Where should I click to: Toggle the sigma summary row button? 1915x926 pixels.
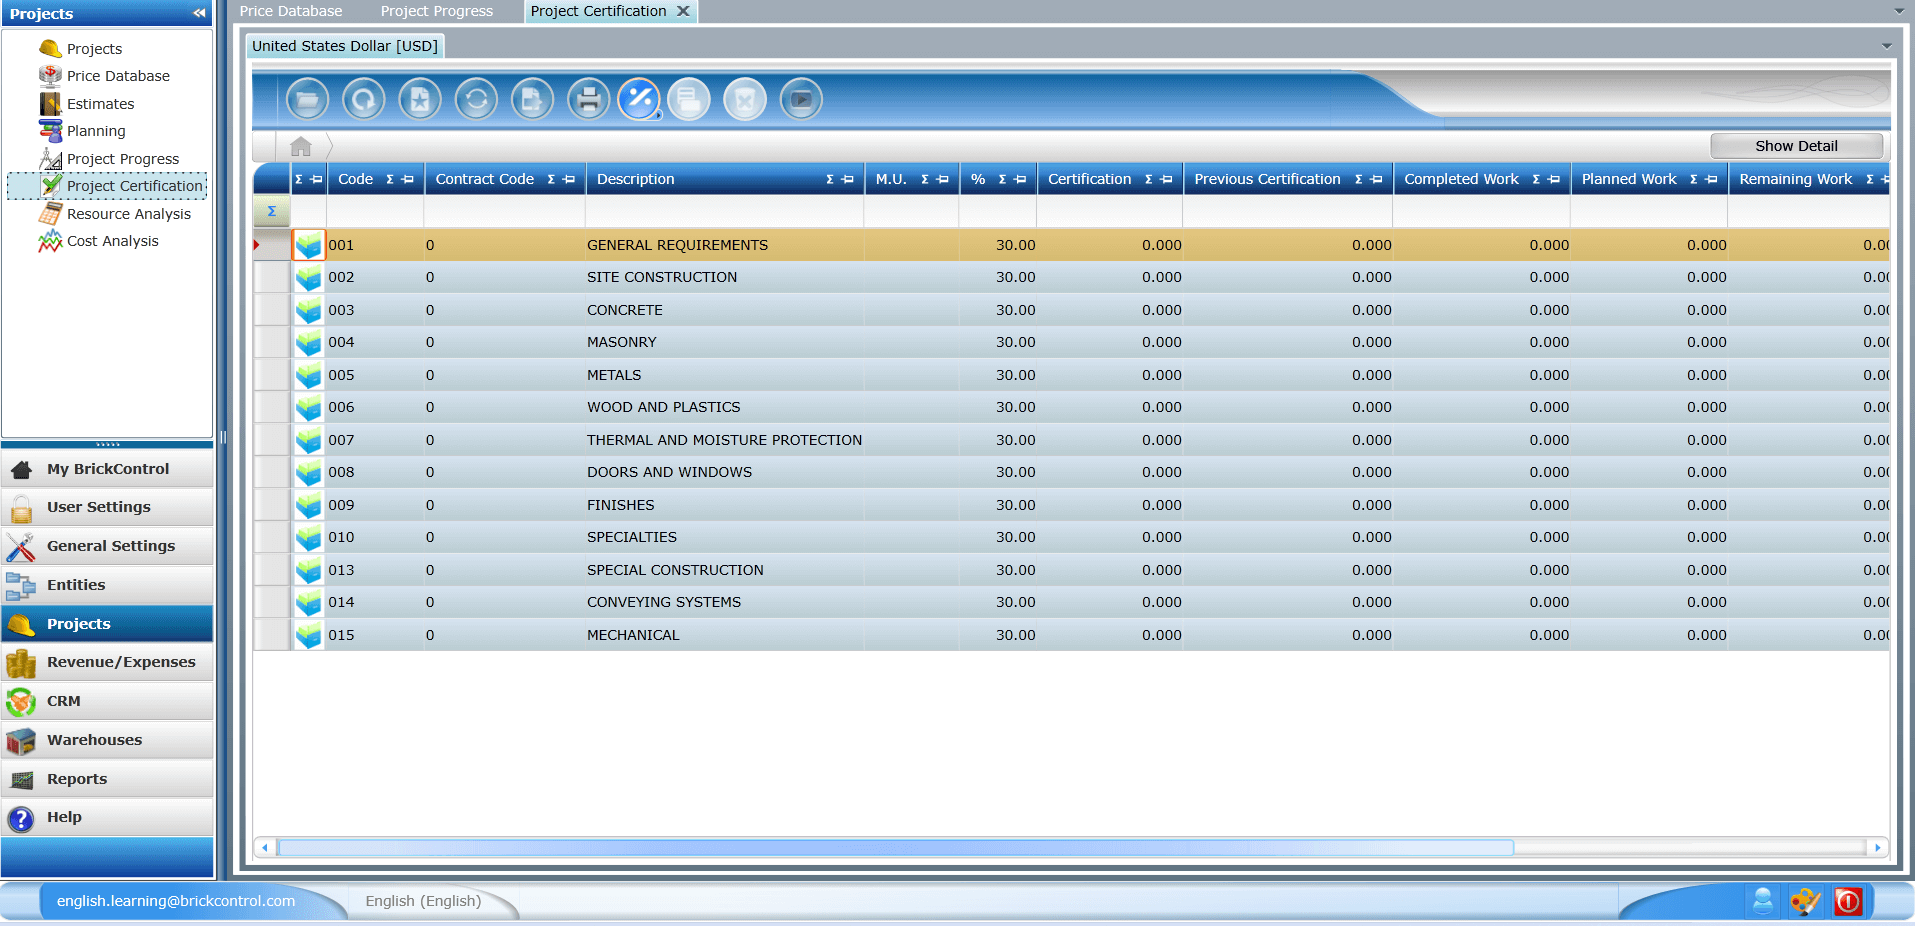click(x=271, y=211)
